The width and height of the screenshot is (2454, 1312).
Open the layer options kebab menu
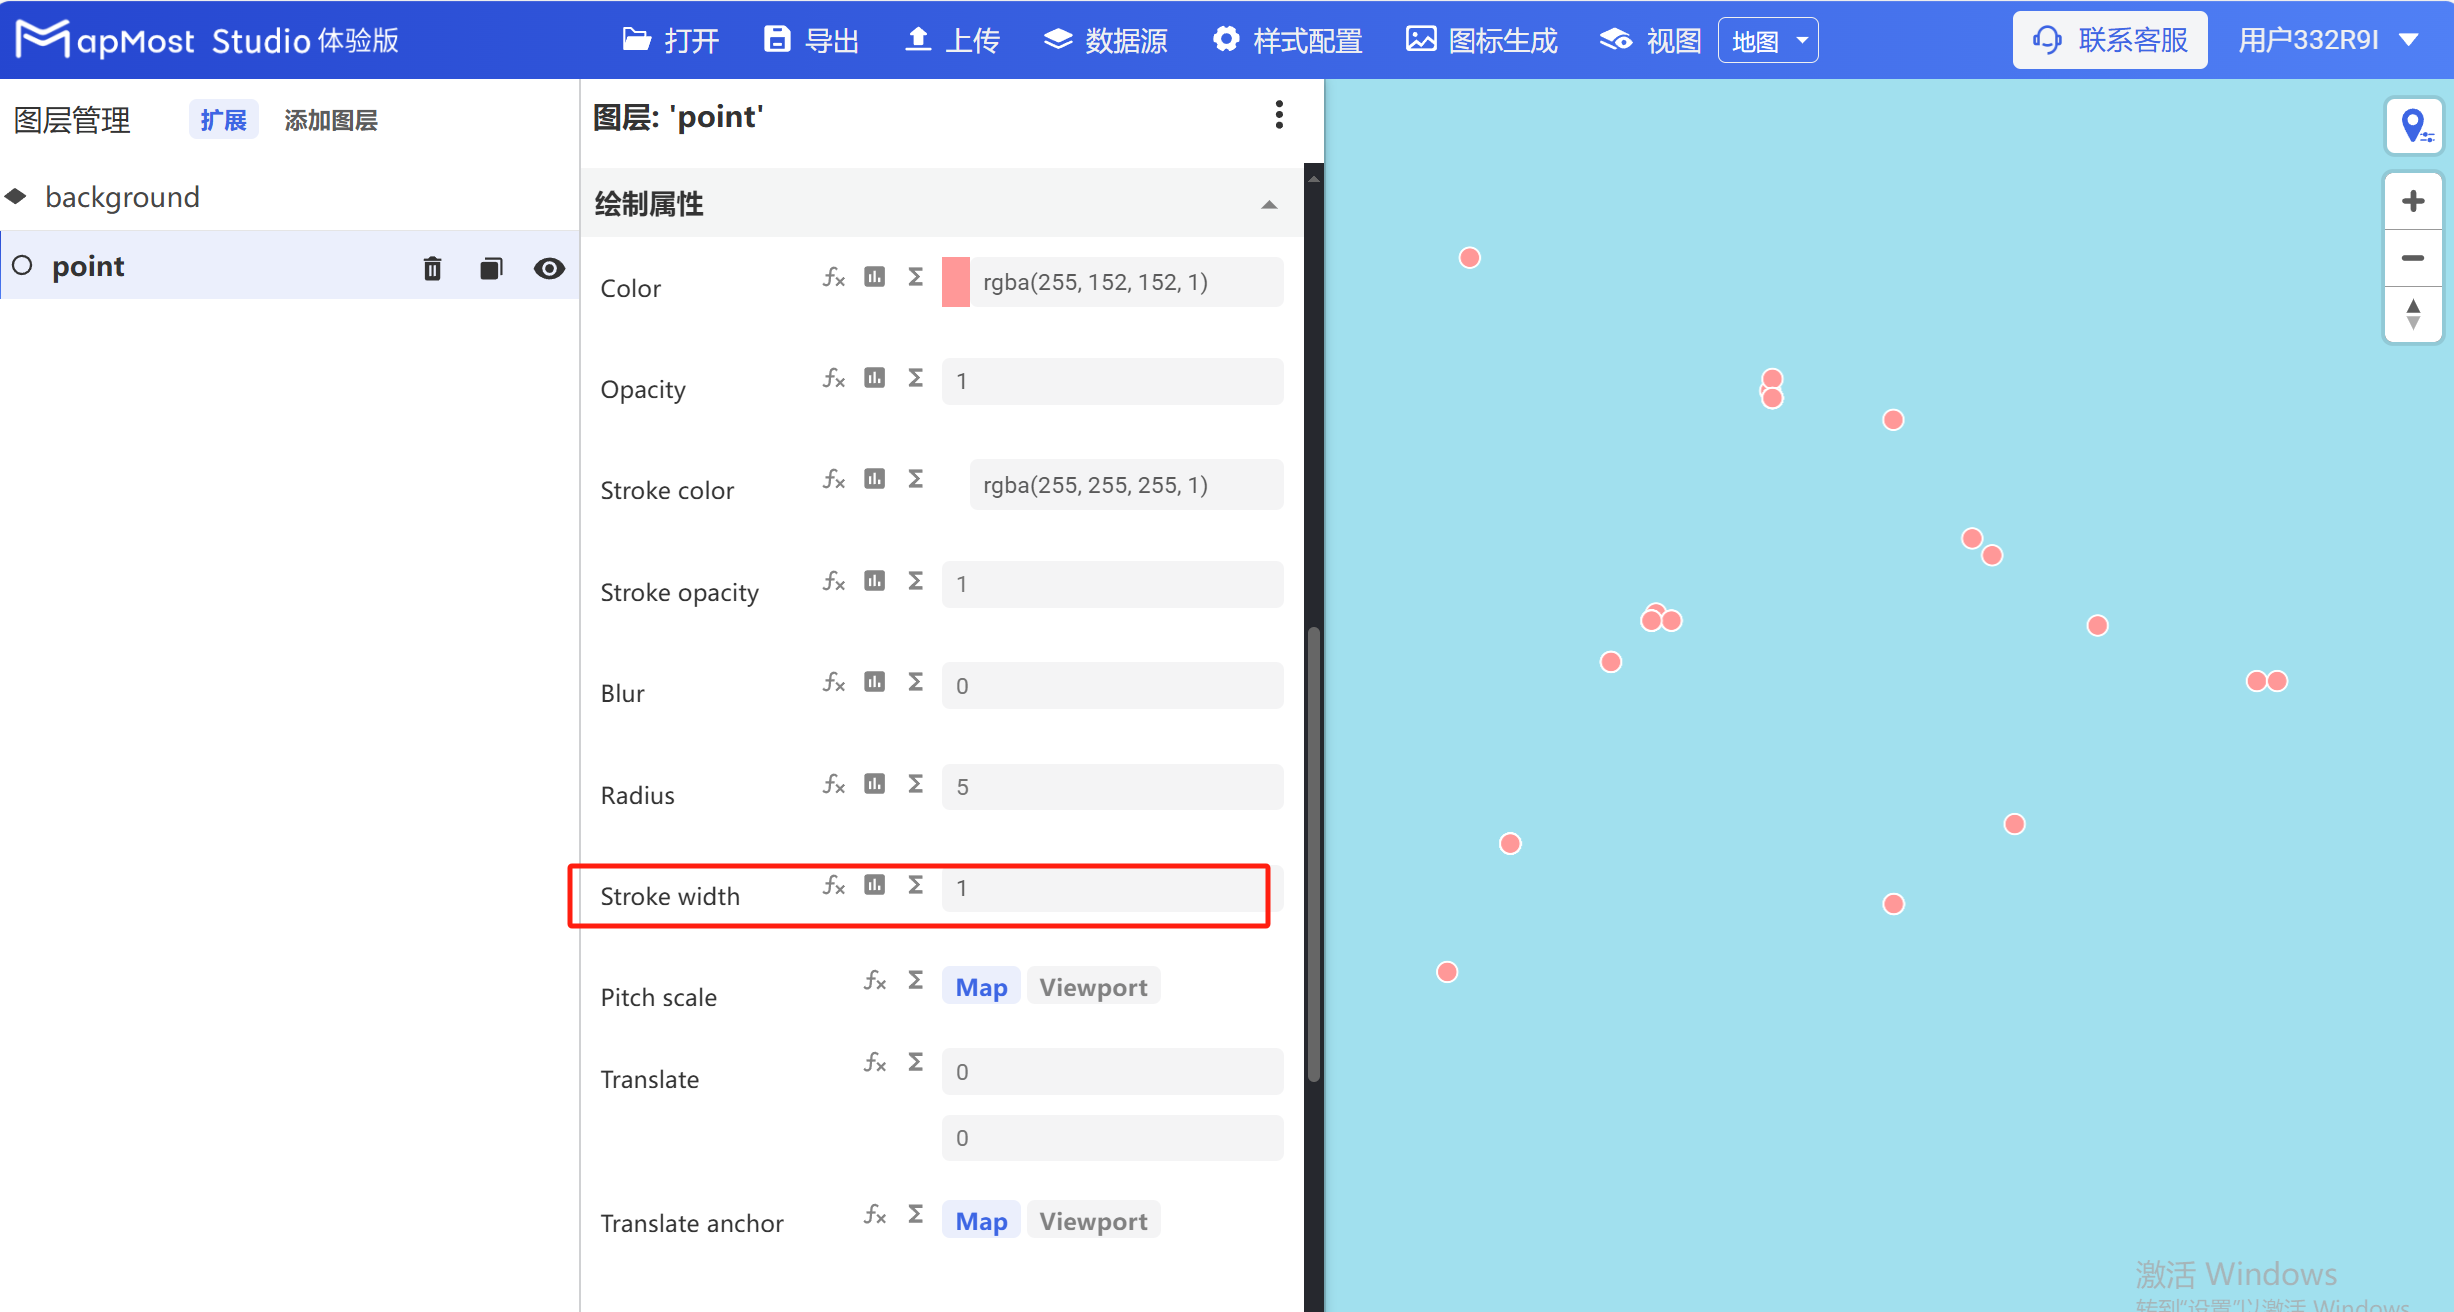click(x=1278, y=116)
